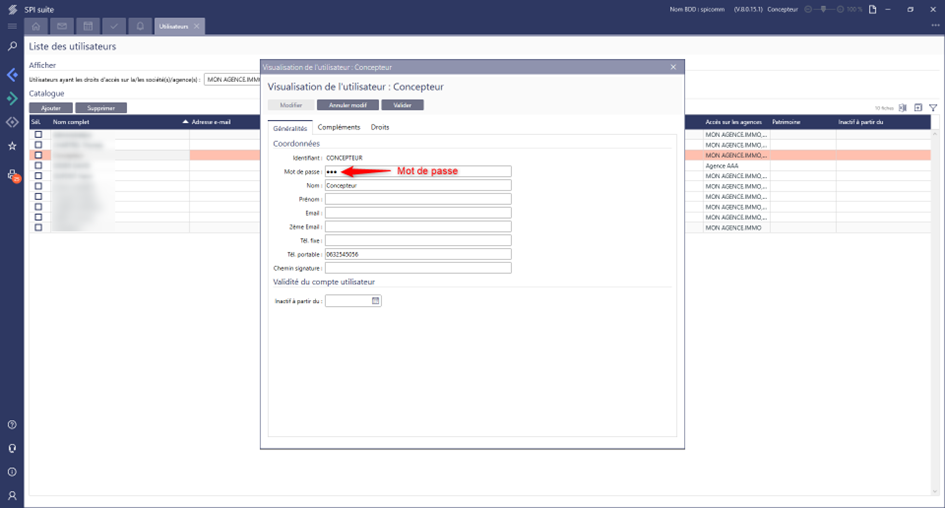Click the Valider button
The image size is (945, 508).
click(402, 105)
